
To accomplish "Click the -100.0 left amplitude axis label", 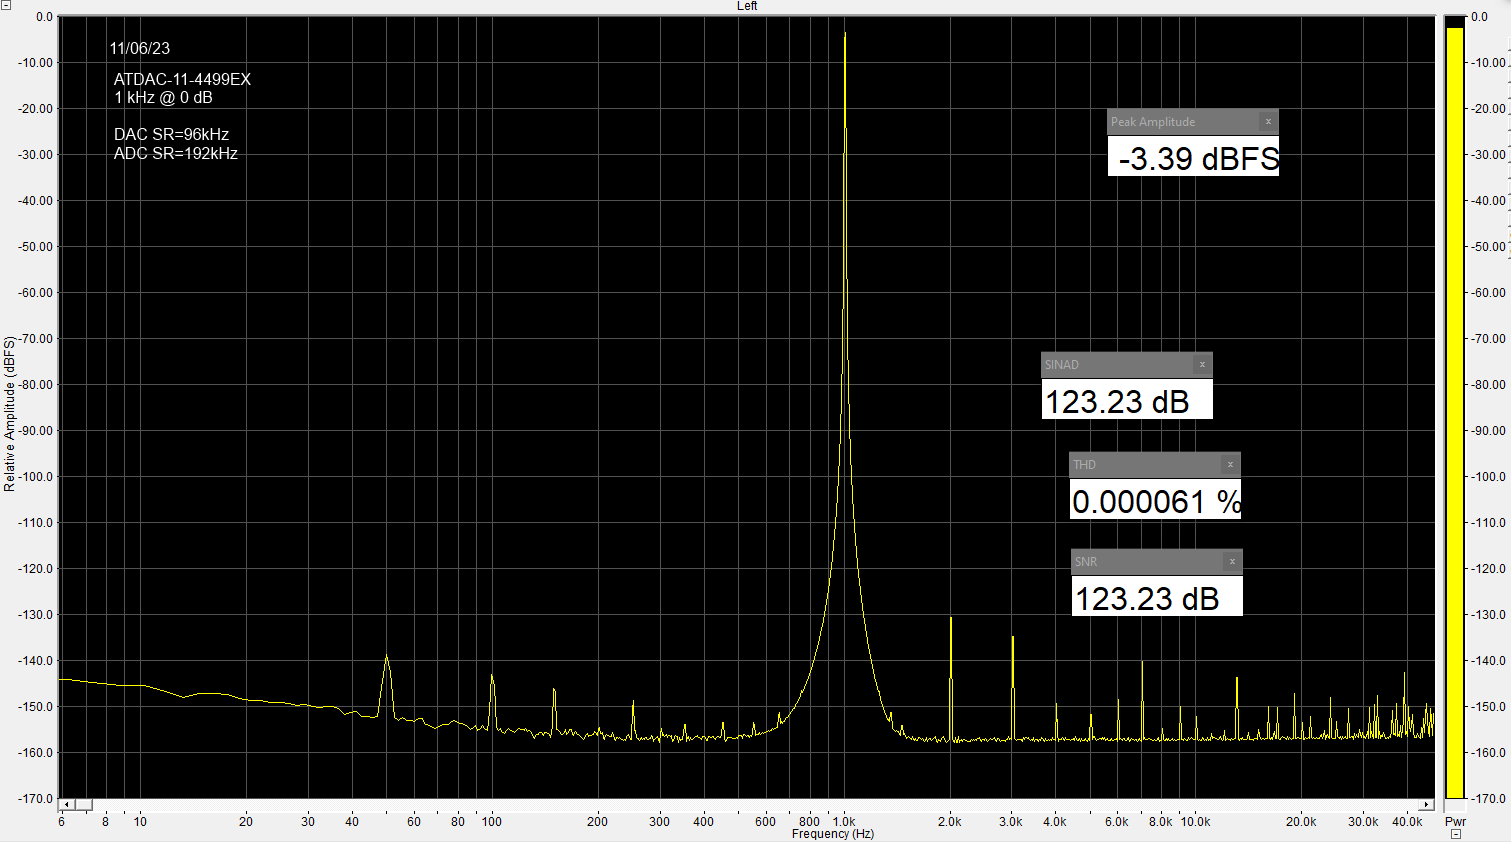I will [35, 477].
